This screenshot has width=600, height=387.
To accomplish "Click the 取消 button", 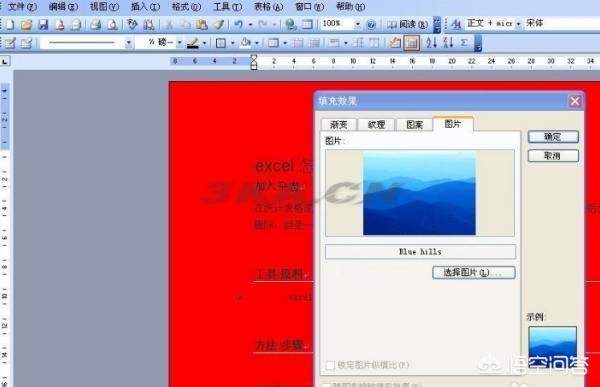I will tap(553, 155).
